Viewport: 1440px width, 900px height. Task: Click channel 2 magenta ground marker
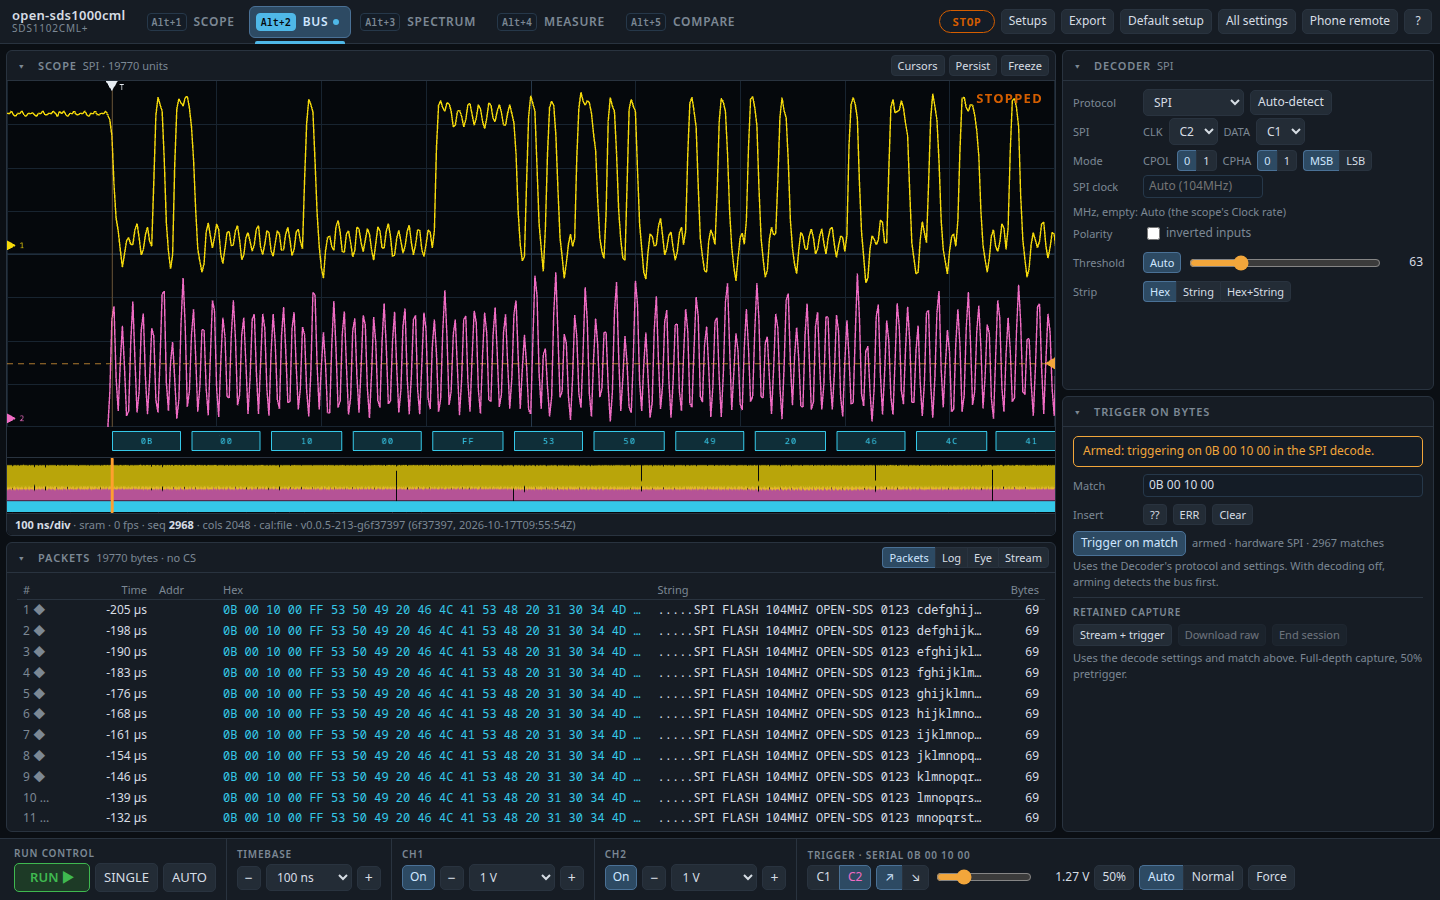pyautogui.click(x=12, y=418)
